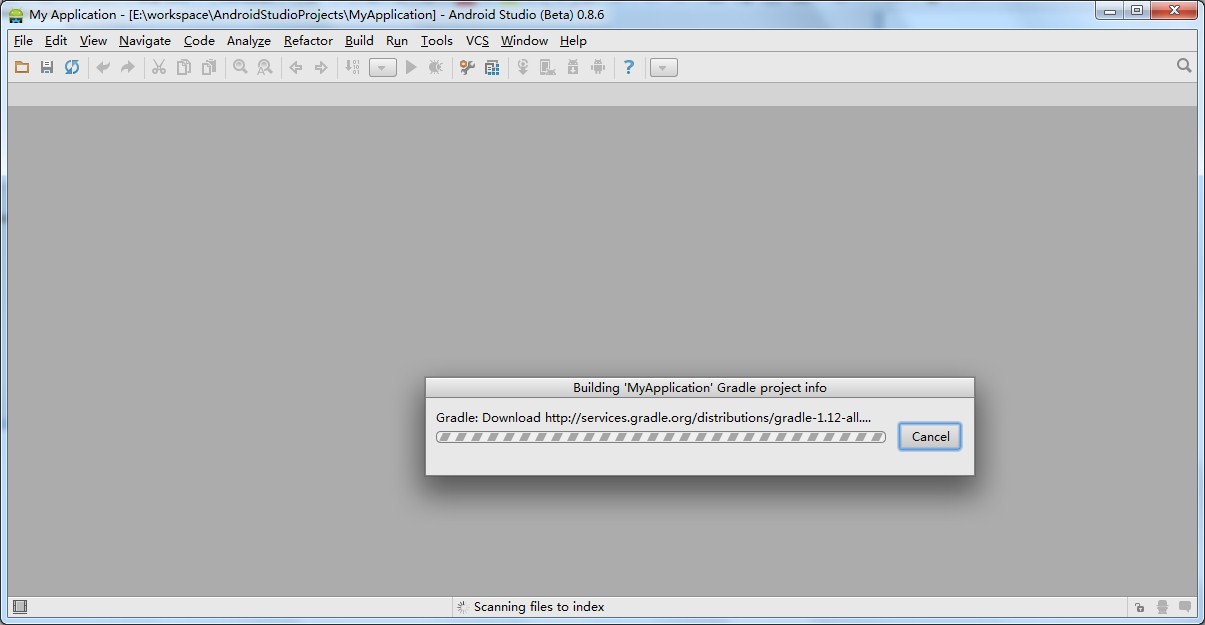Open the dropdown after the Help icon
Screen dimensions: 1205x625
[x=664, y=68]
